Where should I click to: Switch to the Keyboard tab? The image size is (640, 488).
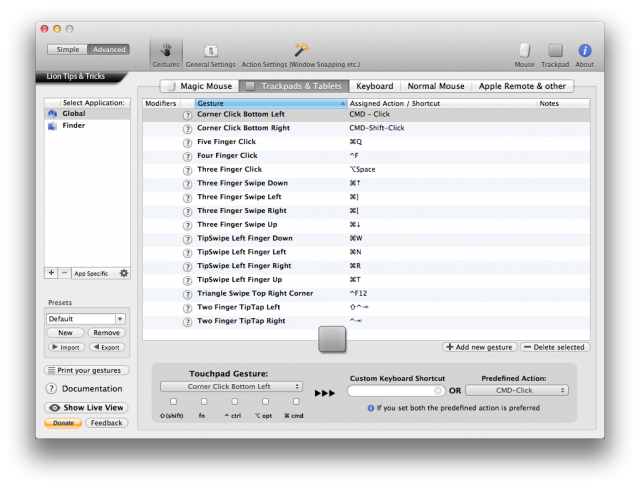pos(375,86)
